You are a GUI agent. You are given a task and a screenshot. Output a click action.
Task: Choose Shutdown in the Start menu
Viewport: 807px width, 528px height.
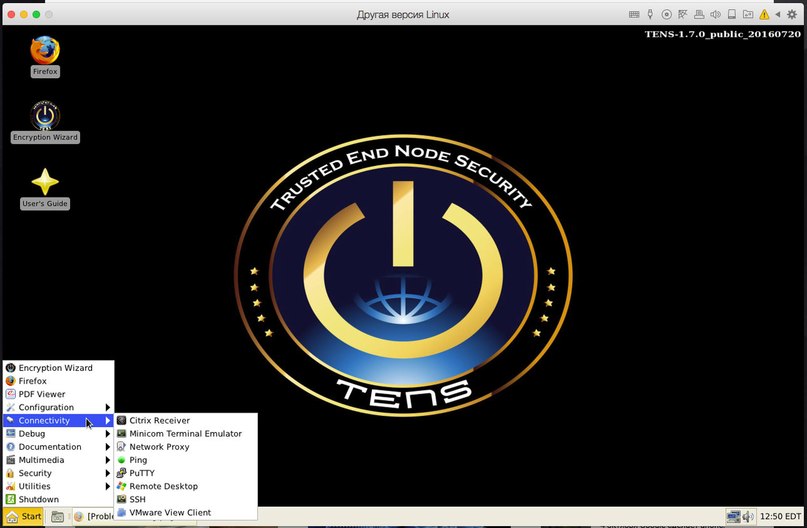click(x=58, y=499)
